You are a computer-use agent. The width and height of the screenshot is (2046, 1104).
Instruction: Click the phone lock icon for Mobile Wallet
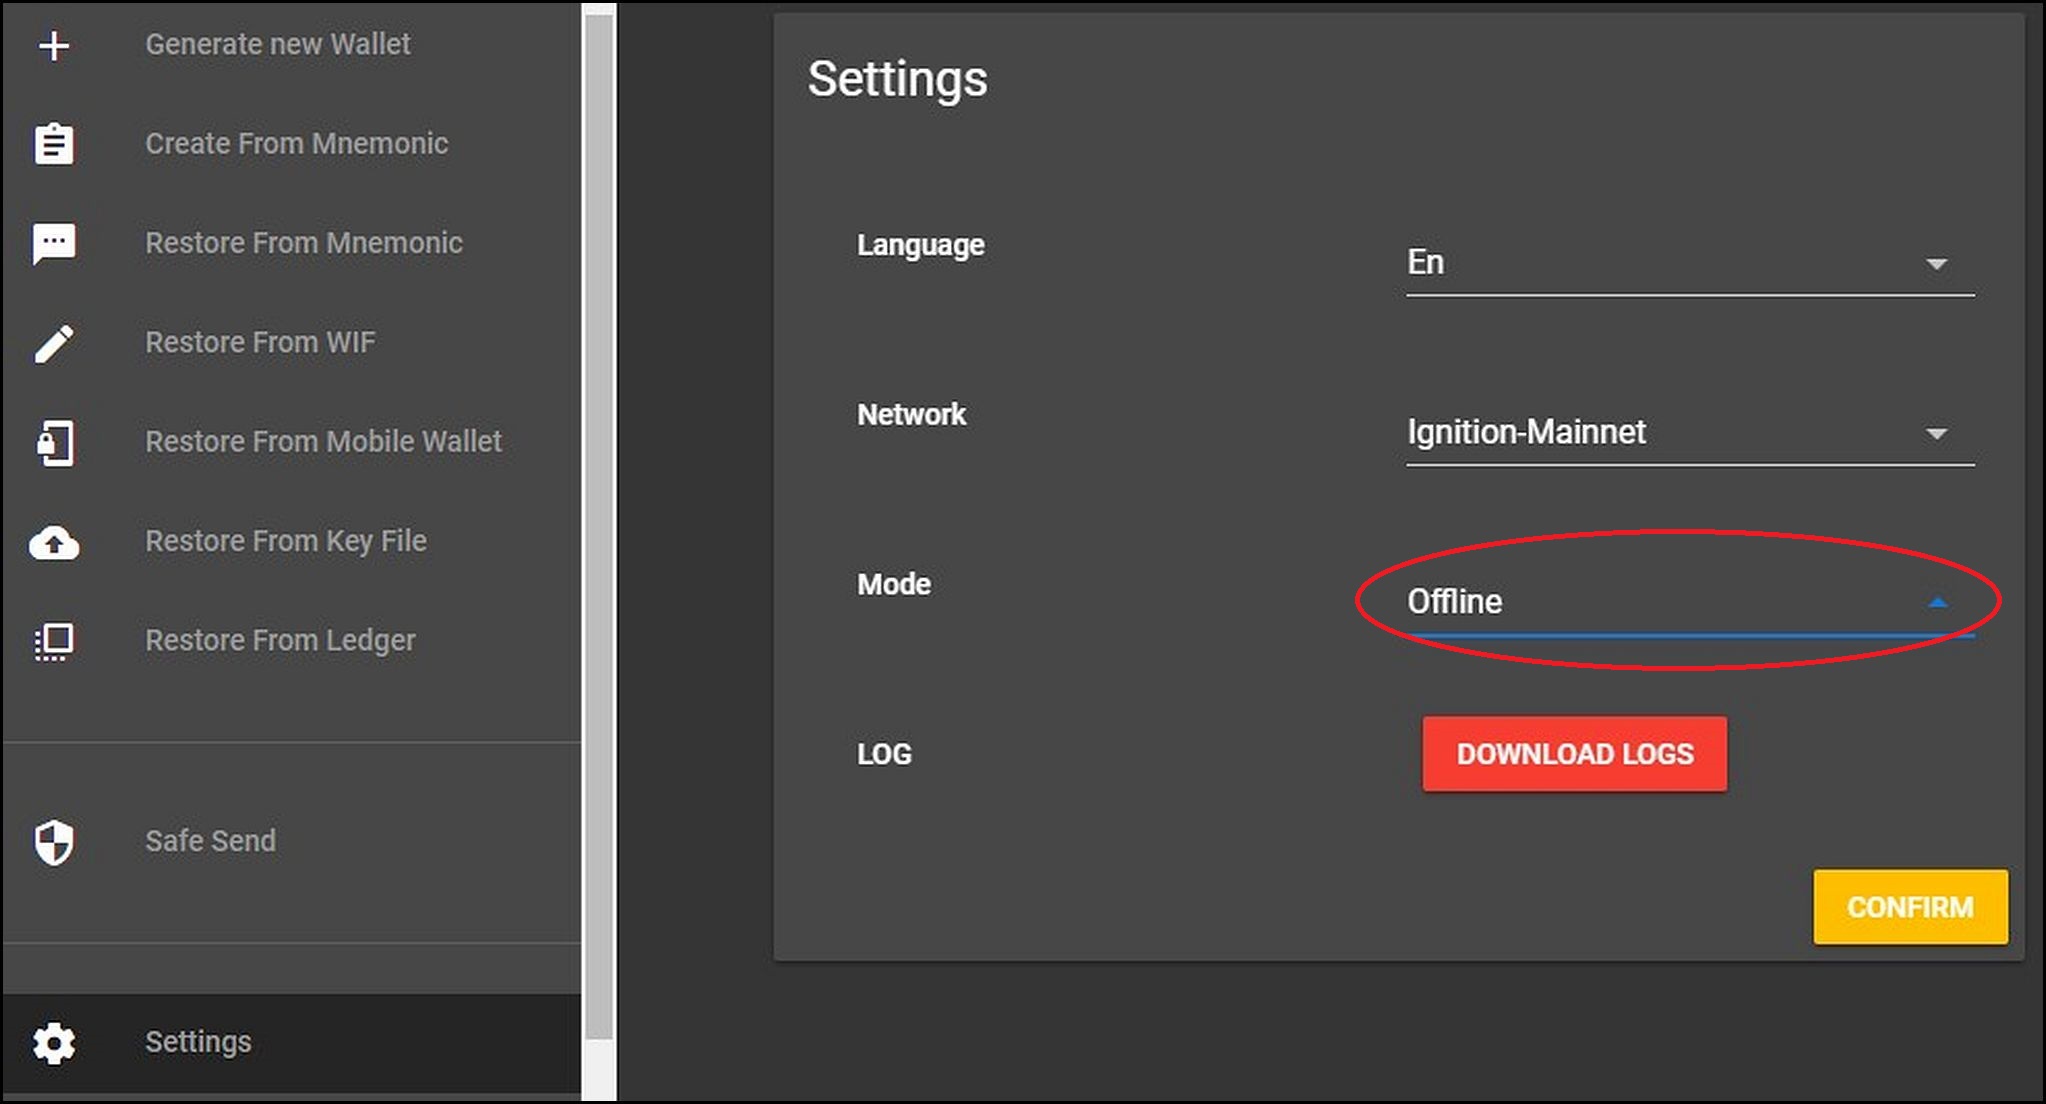click(x=55, y=442)
